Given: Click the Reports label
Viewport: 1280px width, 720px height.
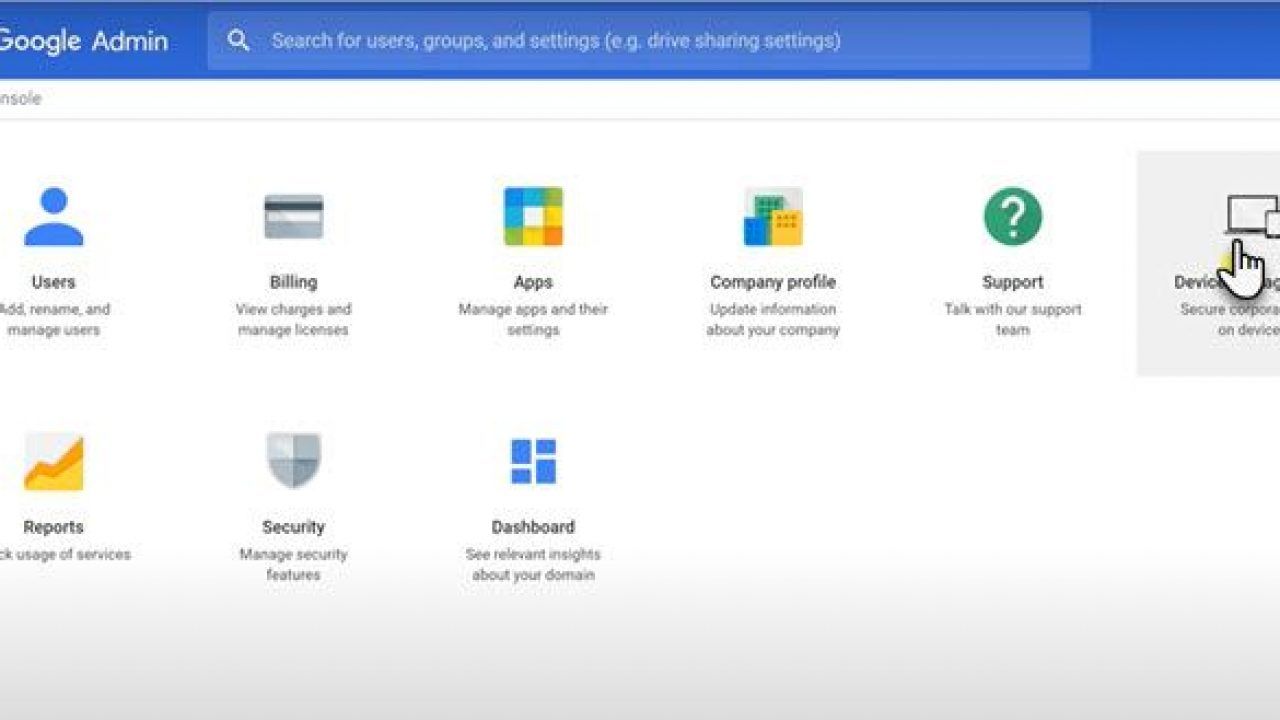Looking at the screenshot, I should click(54, 527).
